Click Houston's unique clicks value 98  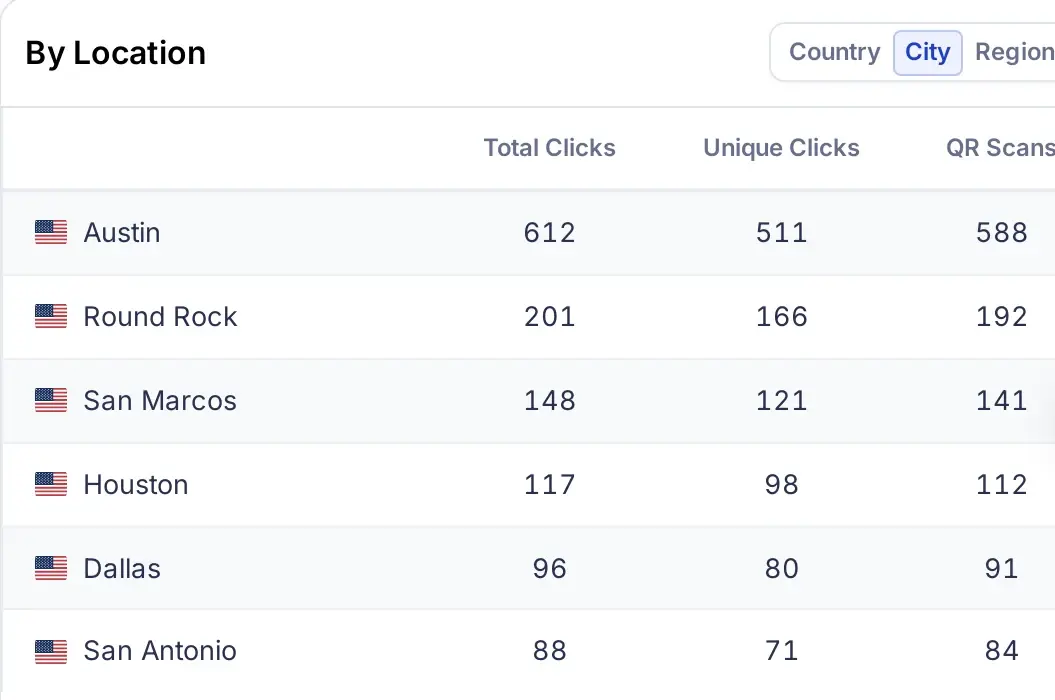781,485
